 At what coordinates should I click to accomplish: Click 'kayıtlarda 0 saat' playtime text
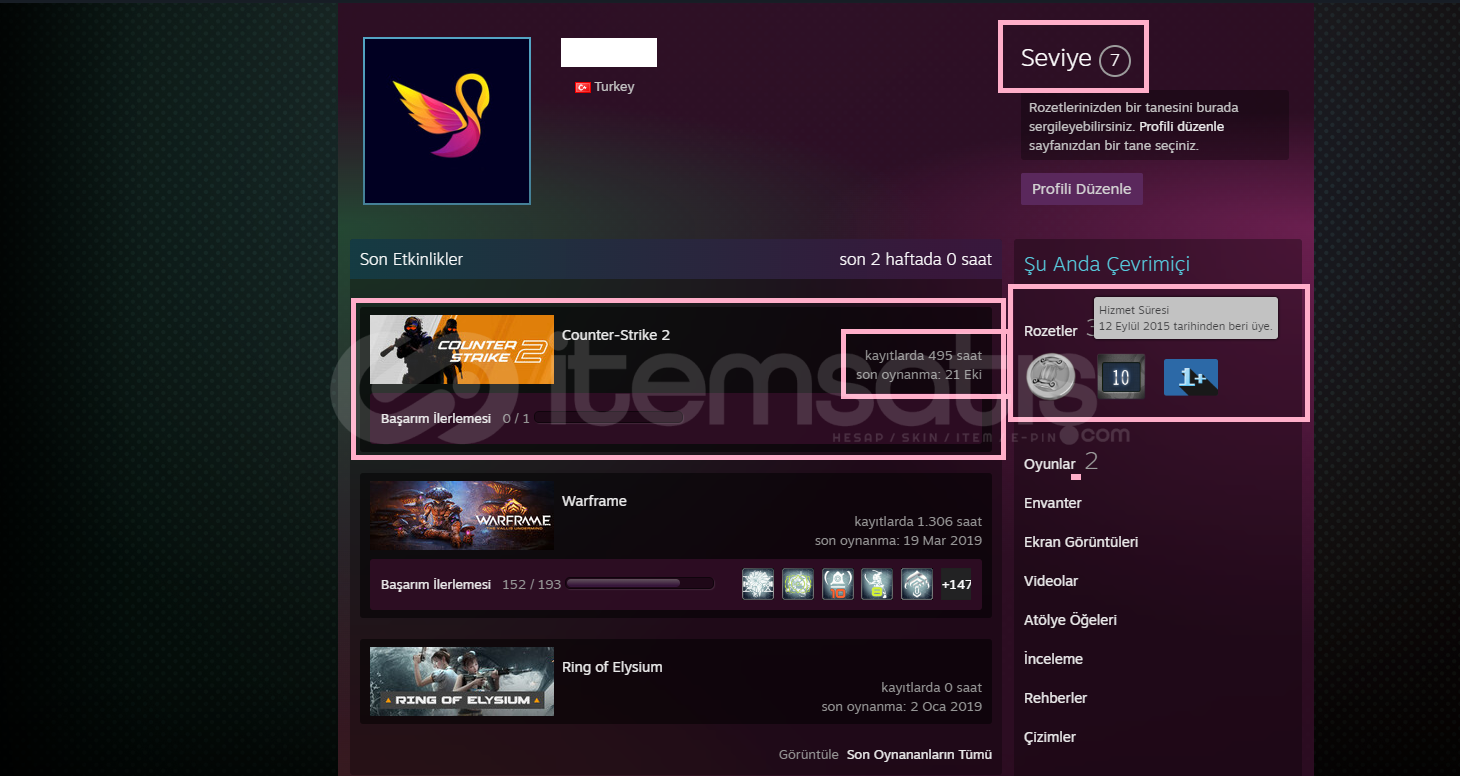click(x=932, y=687)
